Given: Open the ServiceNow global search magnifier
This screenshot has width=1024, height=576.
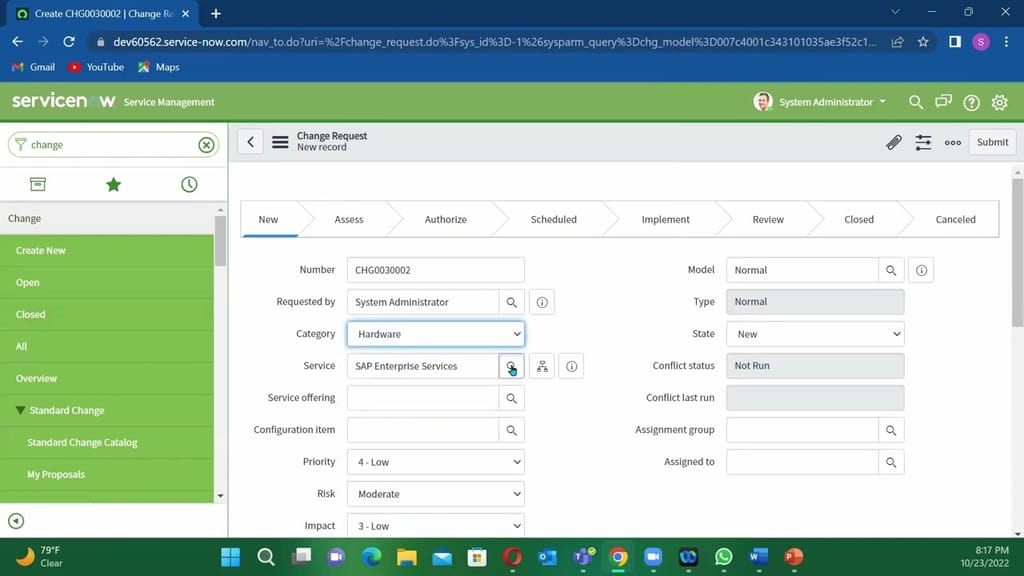Looking at the screenshot, I should pos(915,102).
